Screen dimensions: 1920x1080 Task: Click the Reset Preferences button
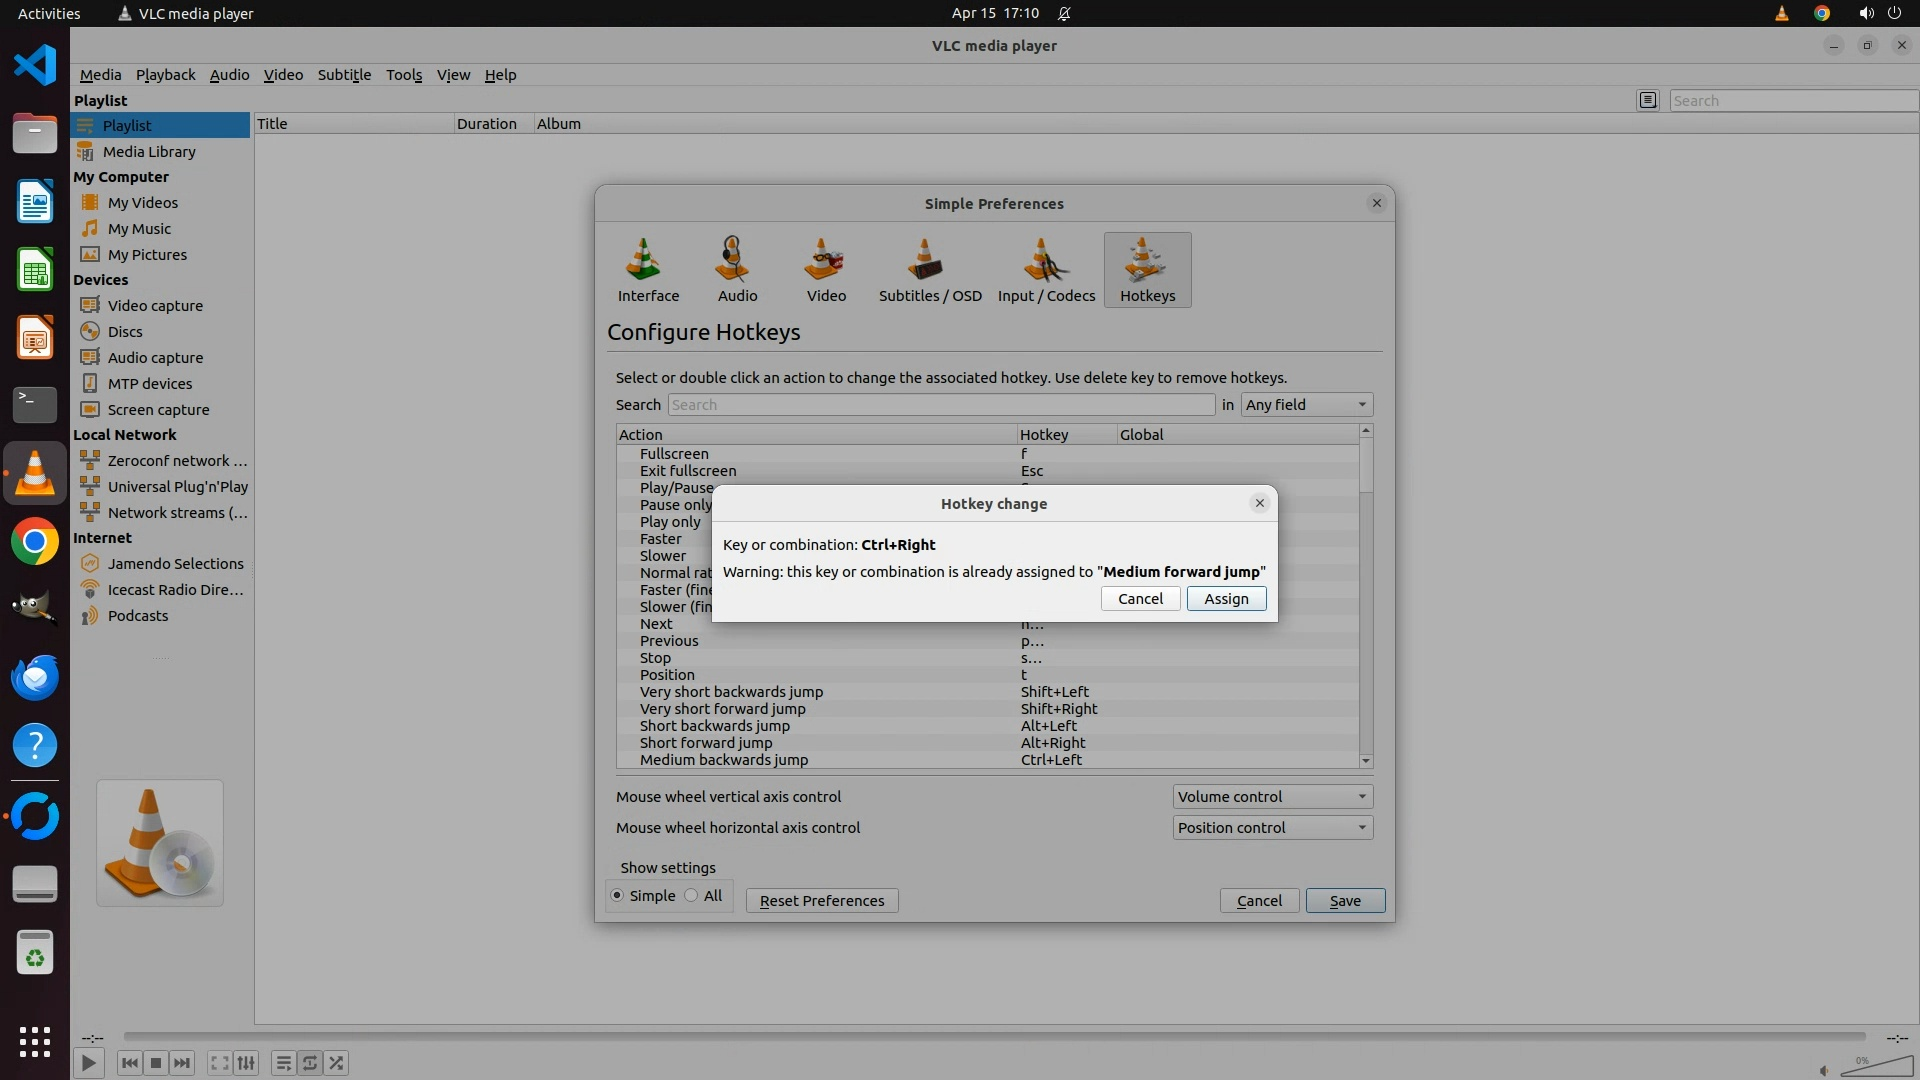821,901
